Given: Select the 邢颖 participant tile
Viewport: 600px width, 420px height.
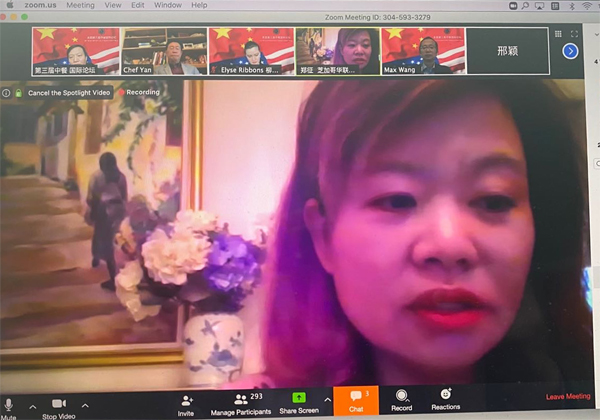Looking at the screenshot, I should 507,51.
